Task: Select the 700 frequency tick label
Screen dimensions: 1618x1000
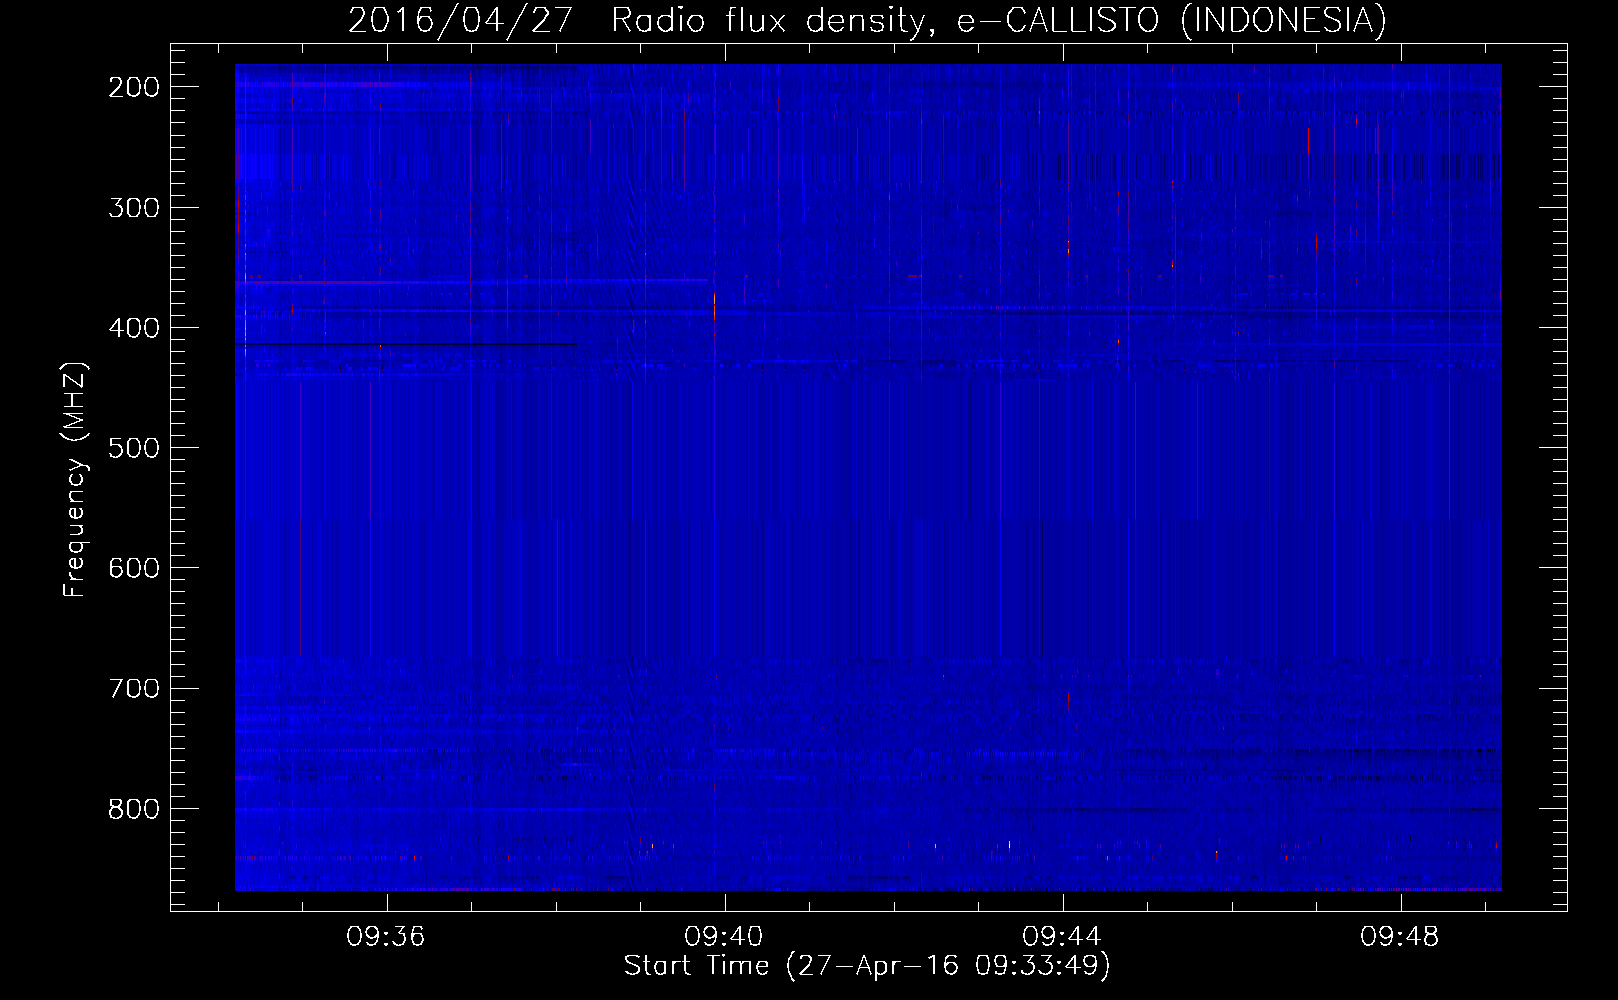Action: pyautogui.click(x=134, y=688)
